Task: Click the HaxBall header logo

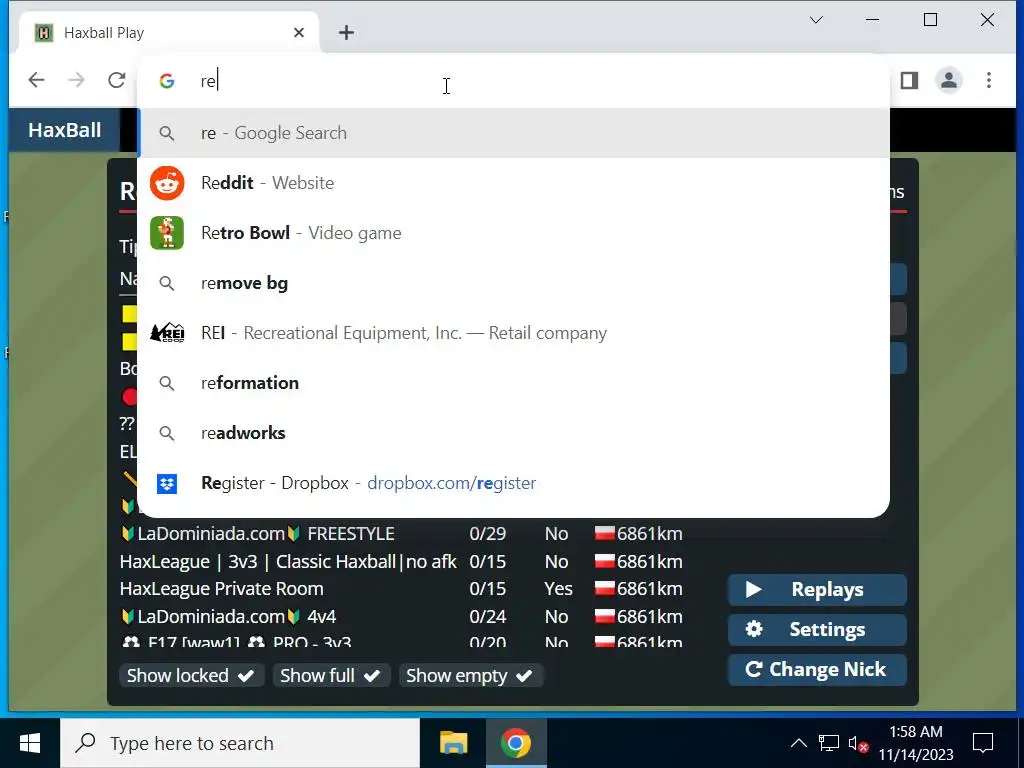Action: (65, 130)
